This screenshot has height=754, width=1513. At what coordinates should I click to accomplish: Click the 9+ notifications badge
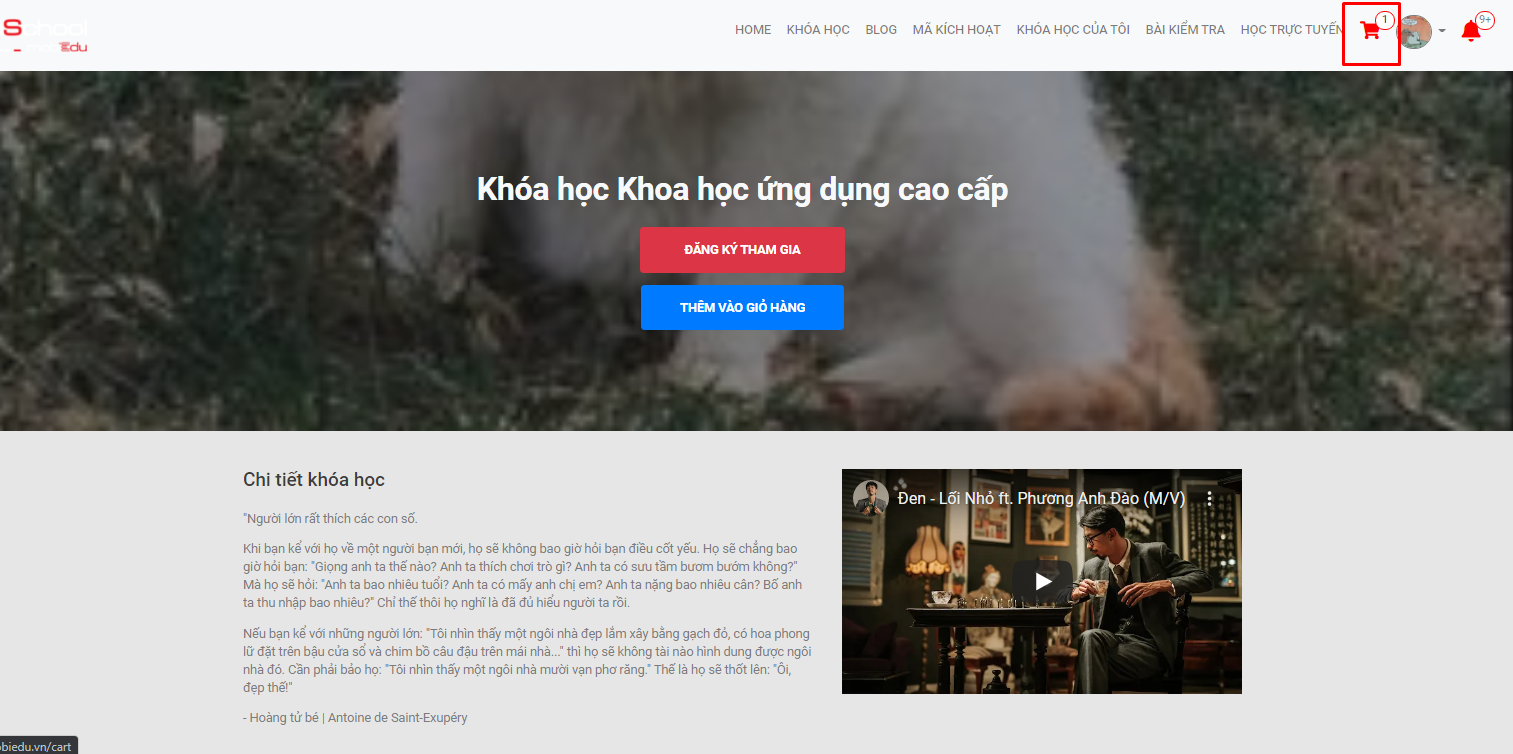tap(1485, 20)
